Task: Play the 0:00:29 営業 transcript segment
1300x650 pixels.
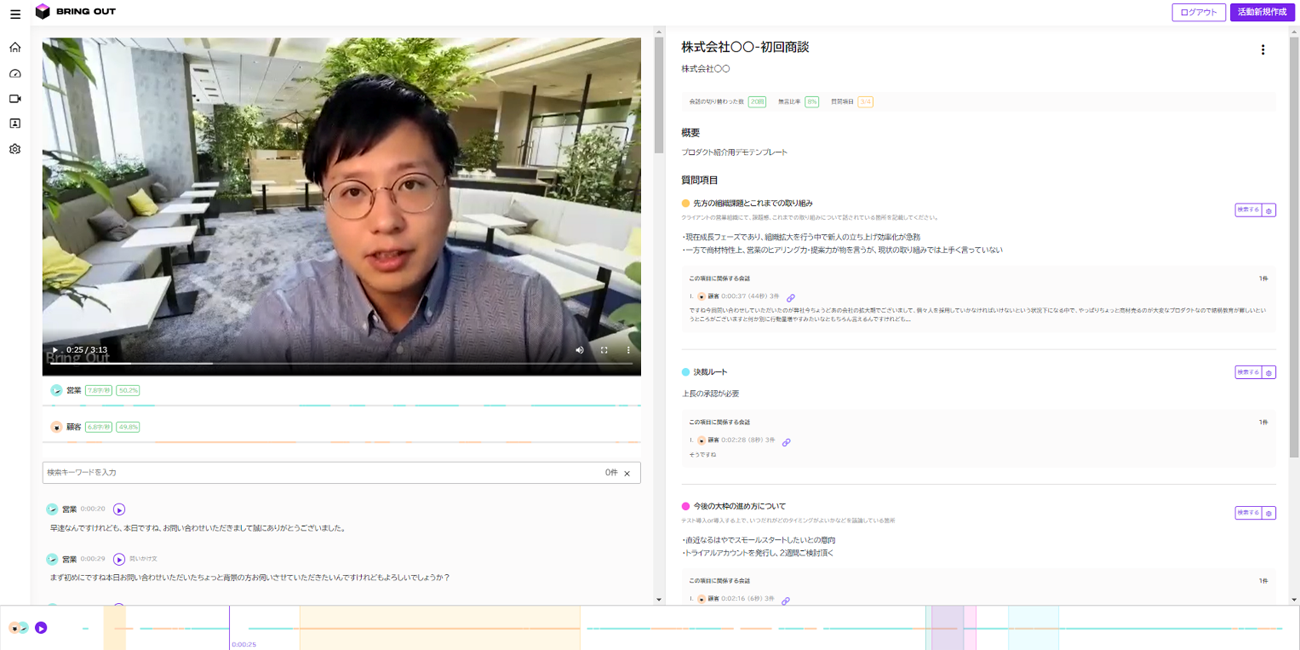Action: click(119, 559)
